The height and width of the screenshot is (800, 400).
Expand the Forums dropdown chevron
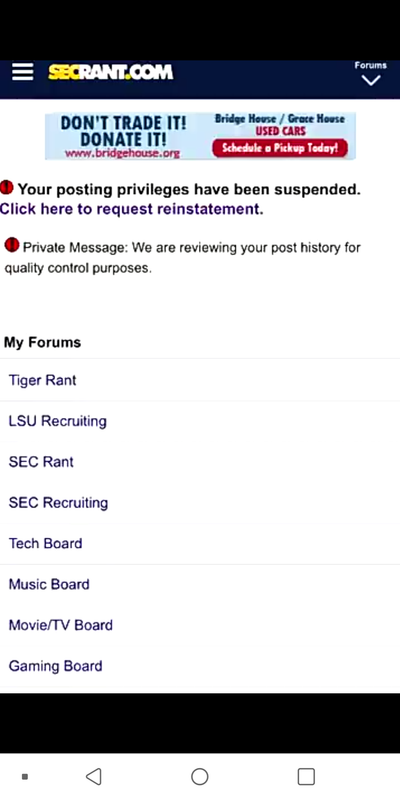pyautogui.click(x=370, y=81)
